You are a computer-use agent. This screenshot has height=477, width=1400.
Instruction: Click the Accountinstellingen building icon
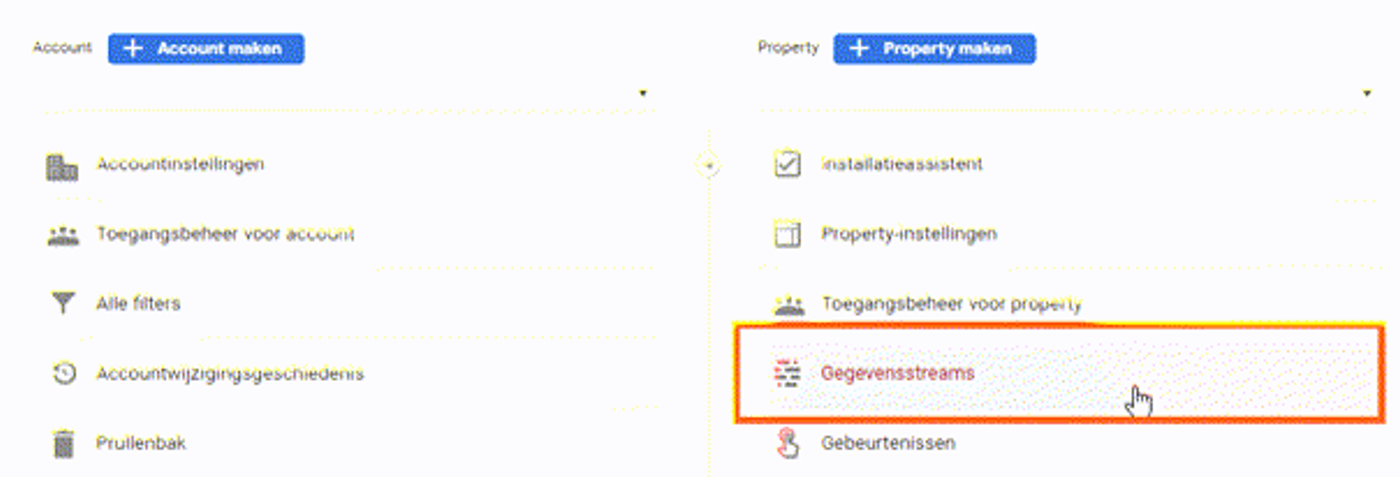click(62, 166)
